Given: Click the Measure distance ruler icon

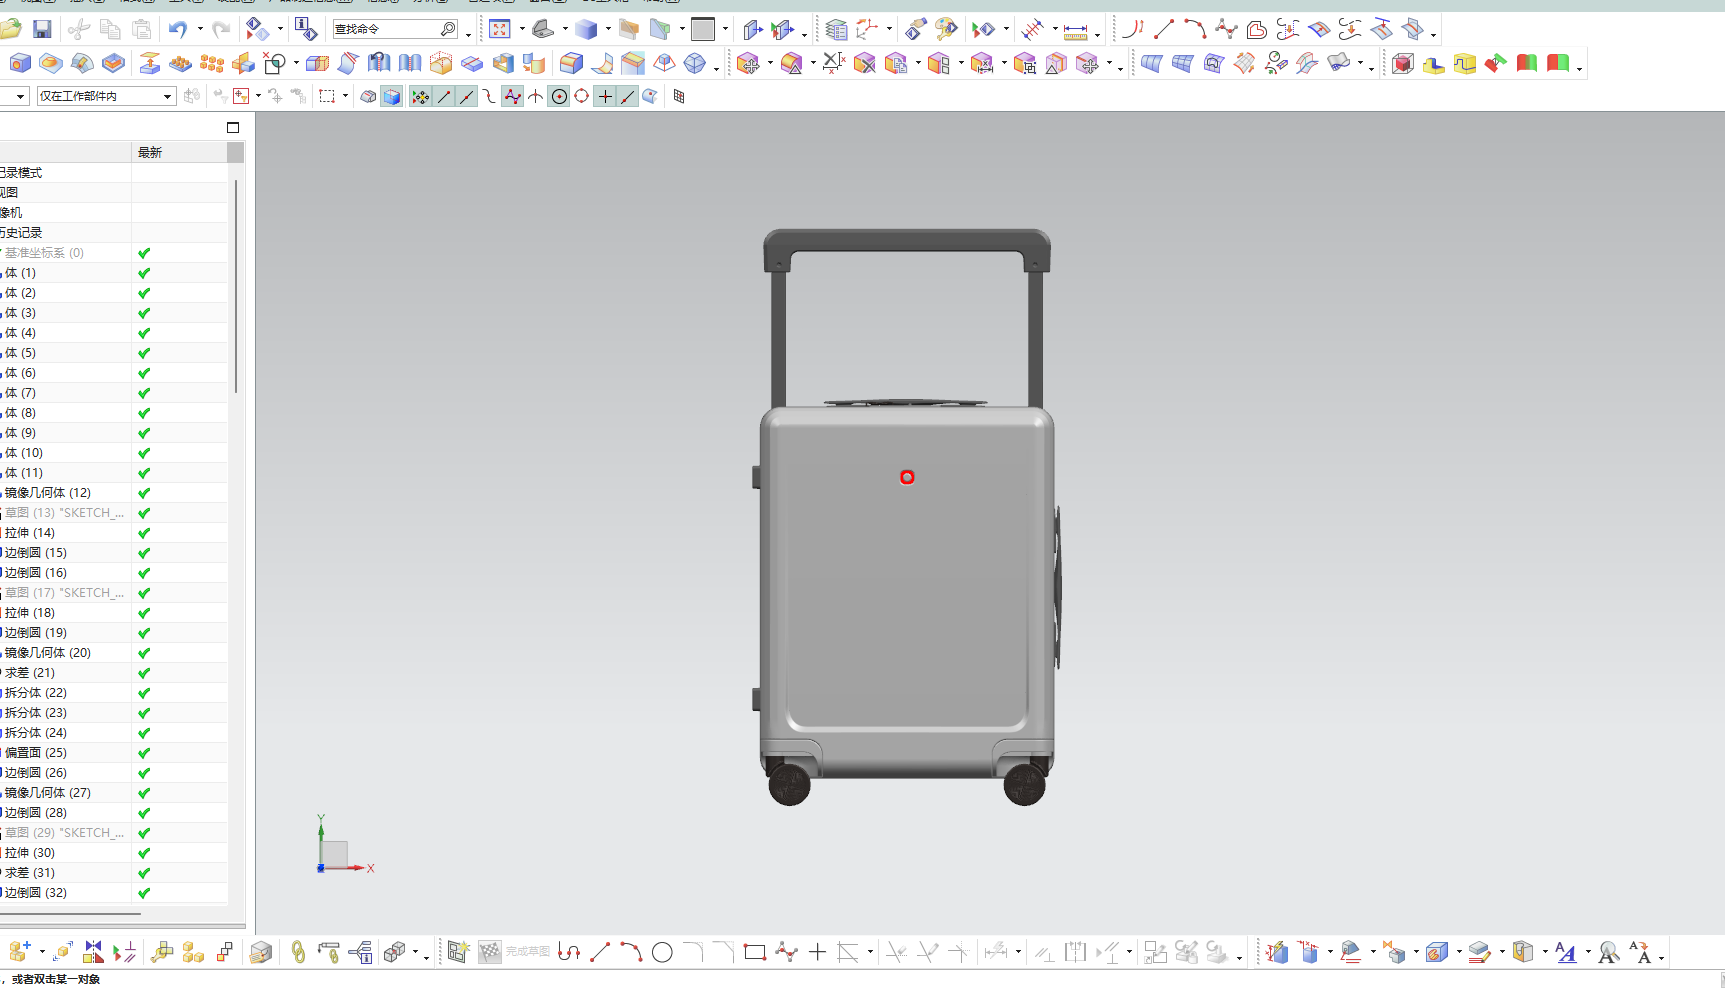Looking at the screenshot, I should point(1076,31).
